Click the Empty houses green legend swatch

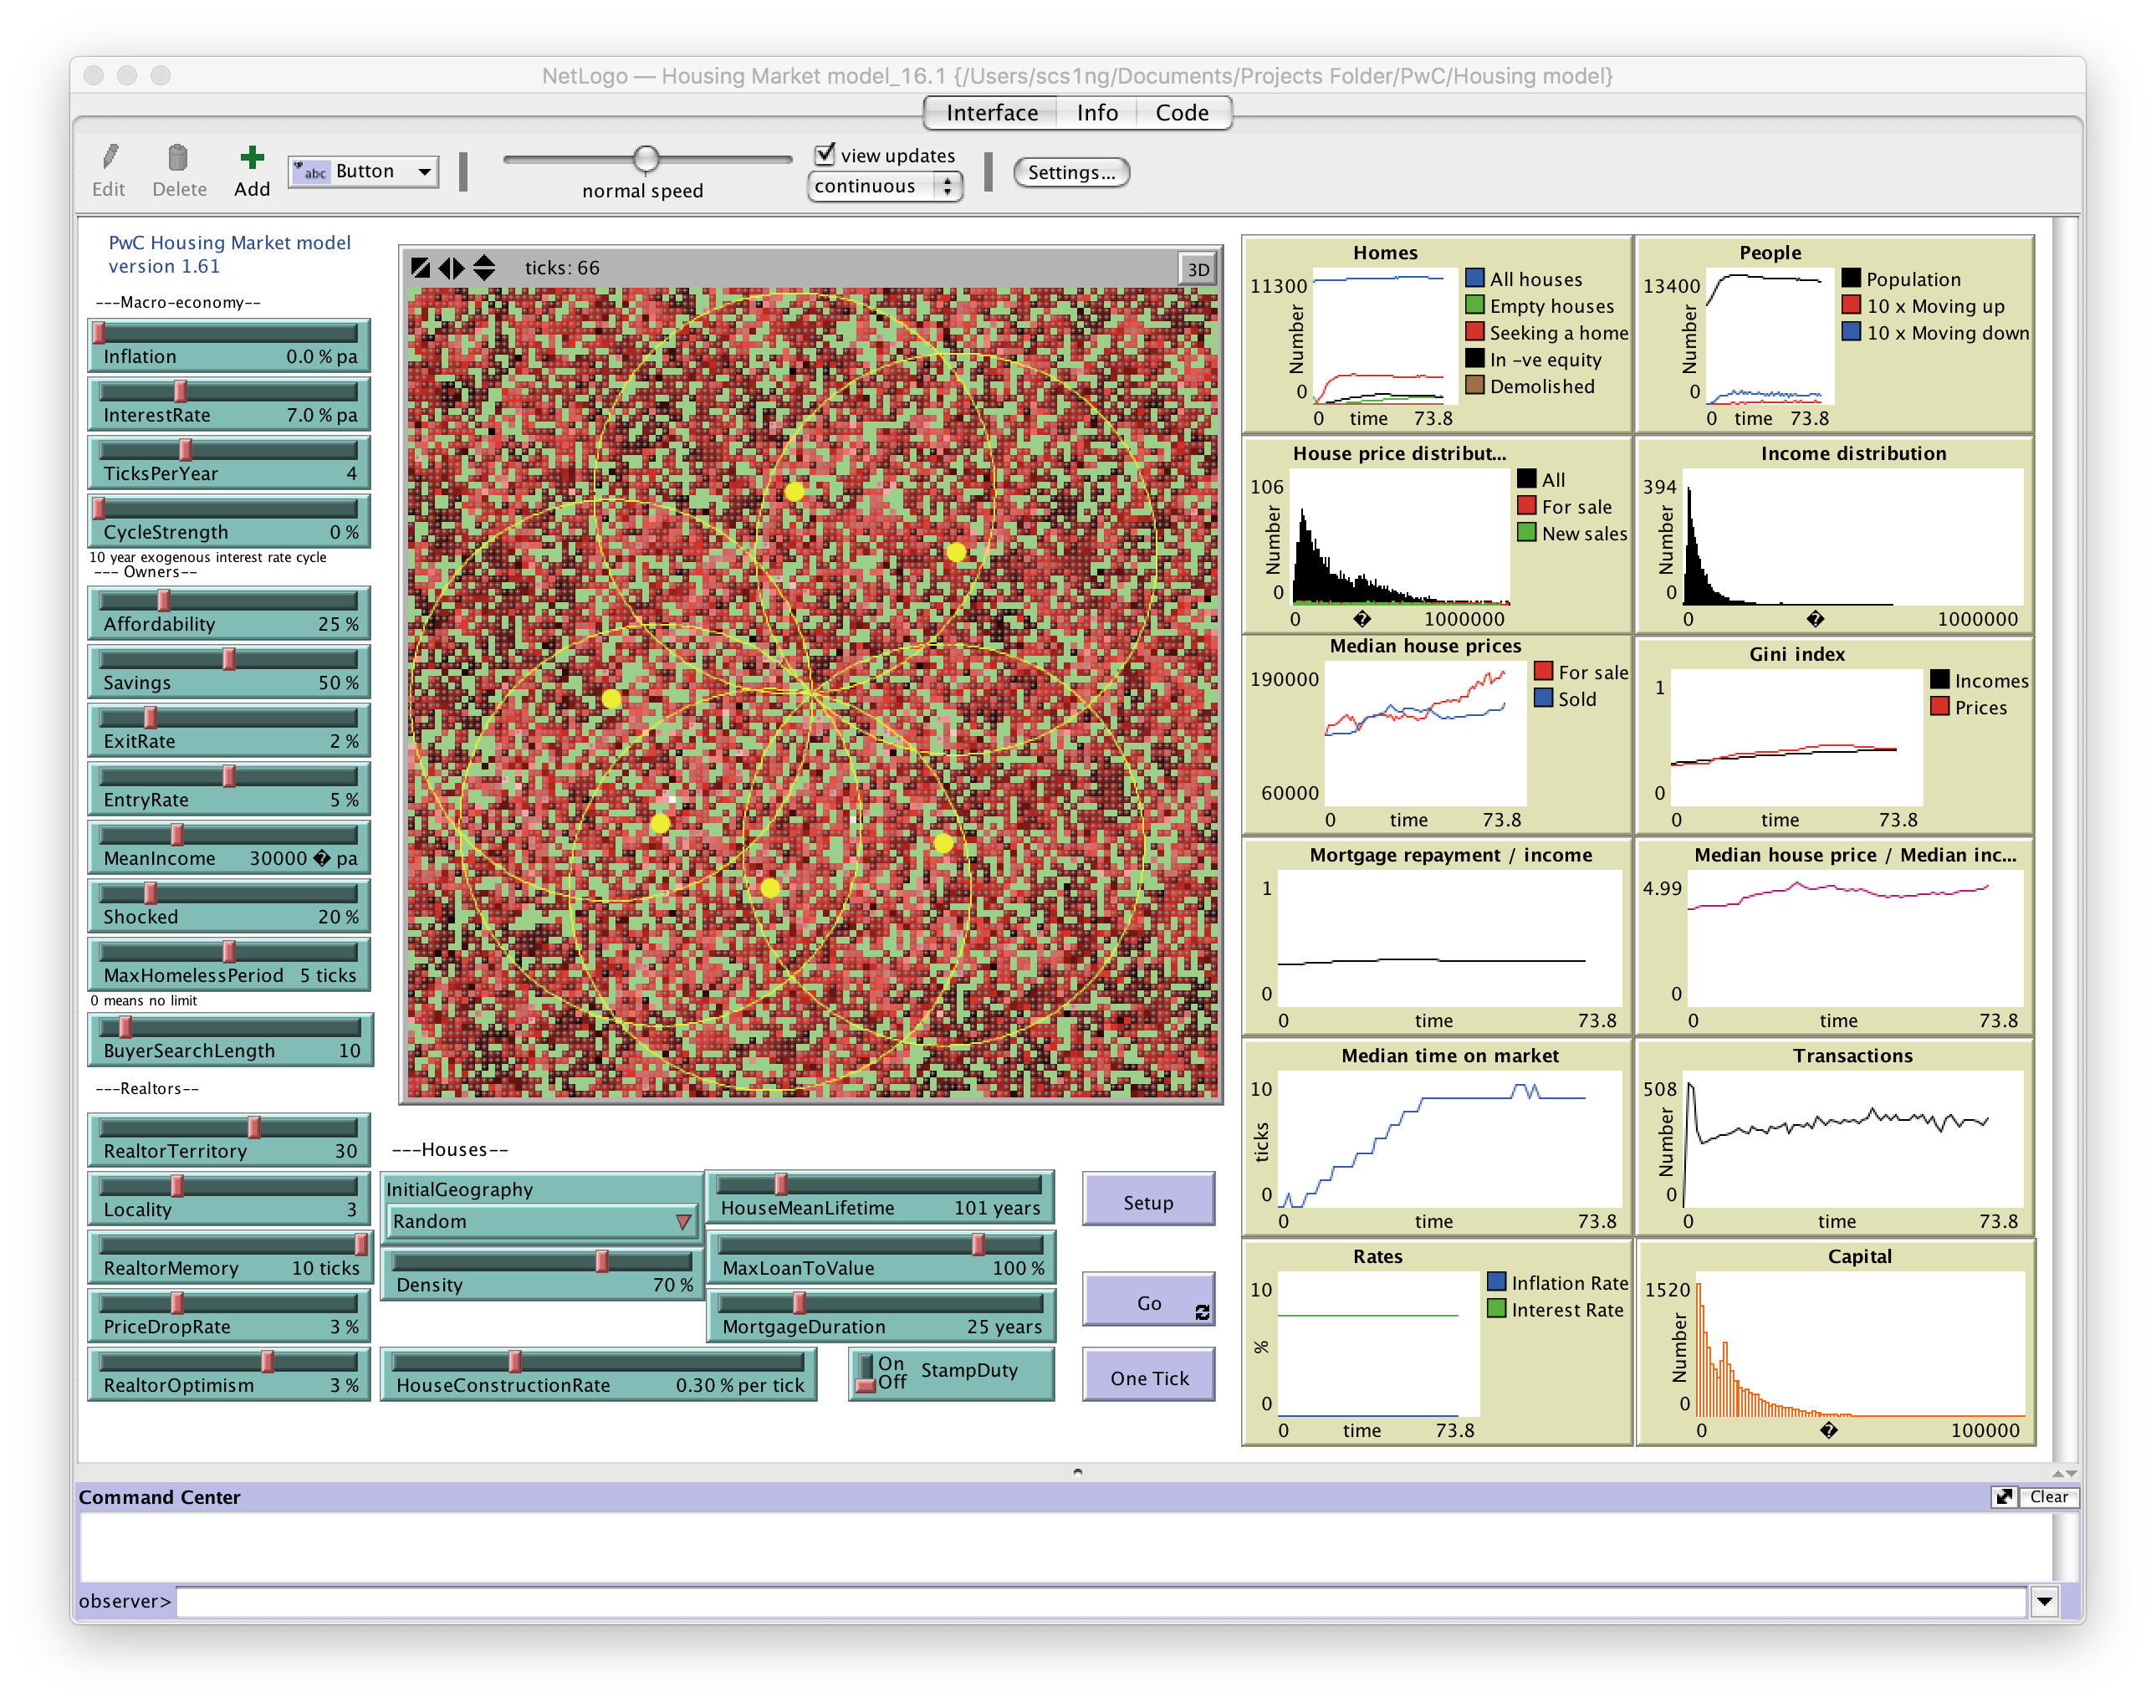tap(1475, 305)
